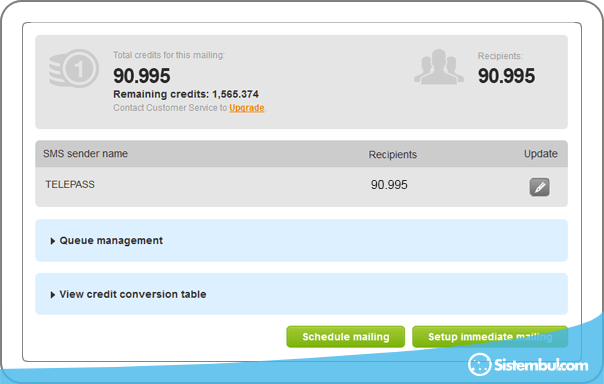This screenshot has height=384, width=604.
Task: Click the Schedule mailing button
Action: (346, 337)
